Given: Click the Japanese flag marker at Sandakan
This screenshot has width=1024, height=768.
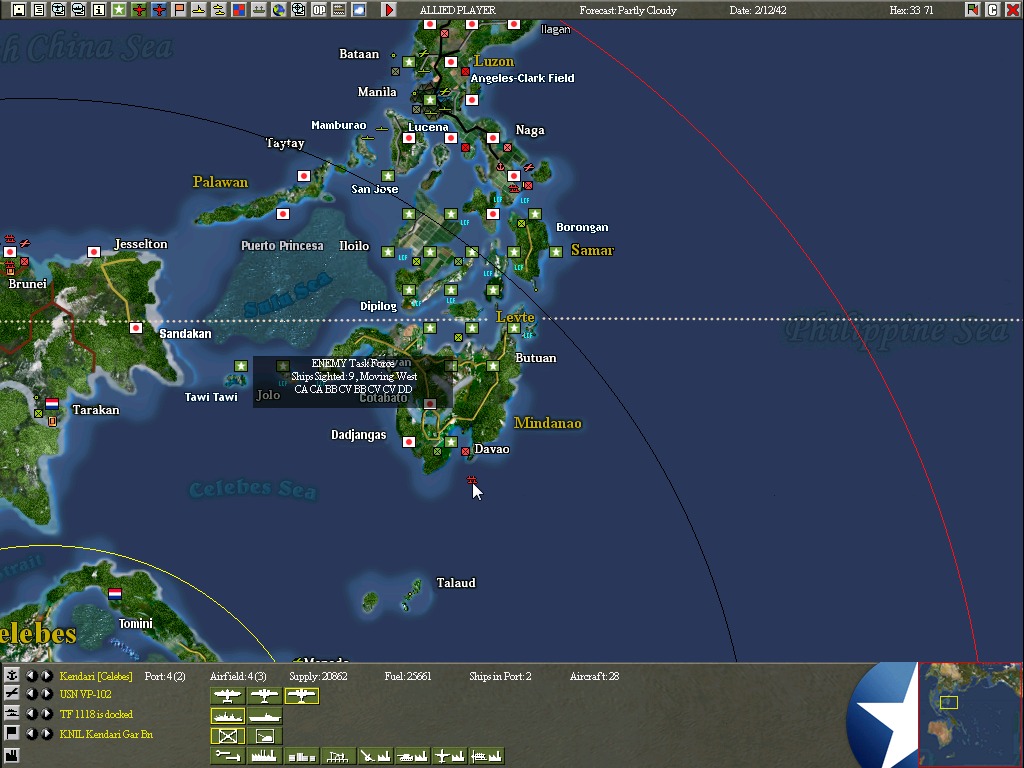Looking at the screenshot, I should (136, 328).
